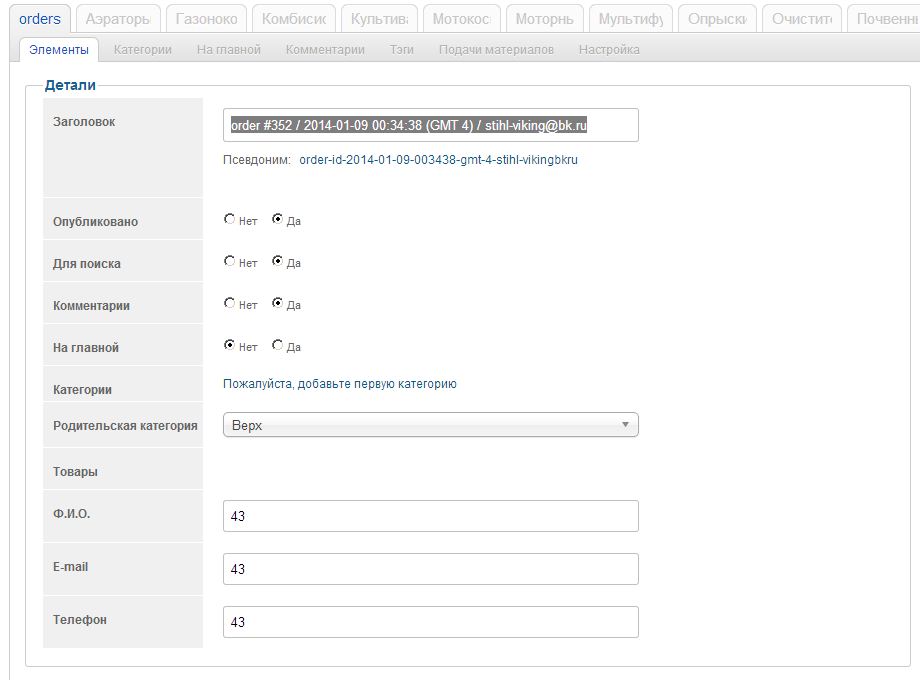920x680 pixels.
Task: Open the Комментарии sub-tab
Action: (324, 49)
